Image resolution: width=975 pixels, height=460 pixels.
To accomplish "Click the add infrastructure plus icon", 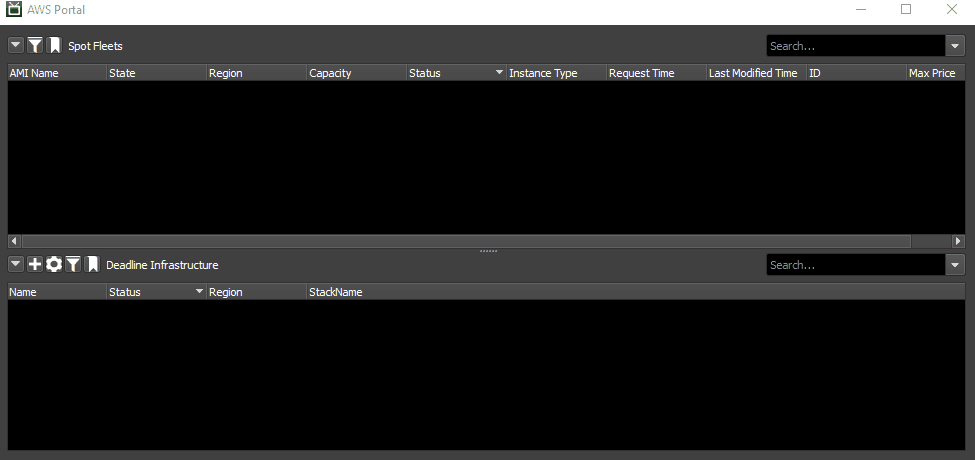I will coord(35,264).
